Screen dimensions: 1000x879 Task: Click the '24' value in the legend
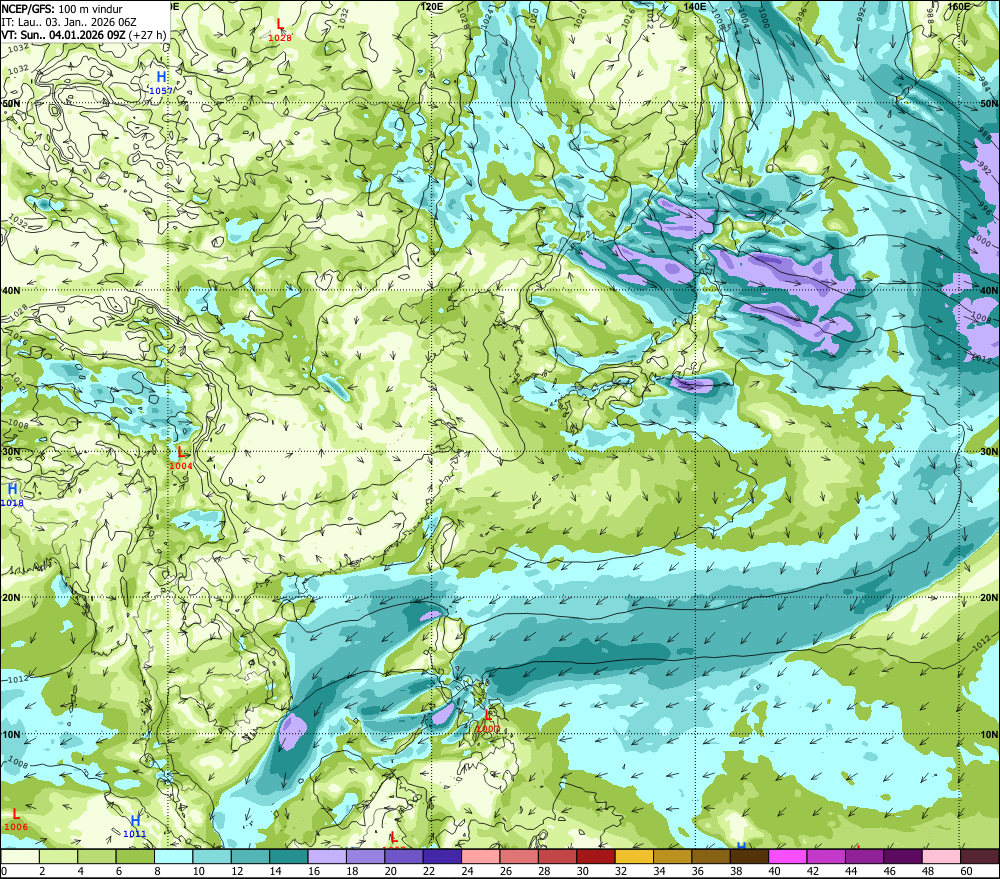[x=467, y=871]
